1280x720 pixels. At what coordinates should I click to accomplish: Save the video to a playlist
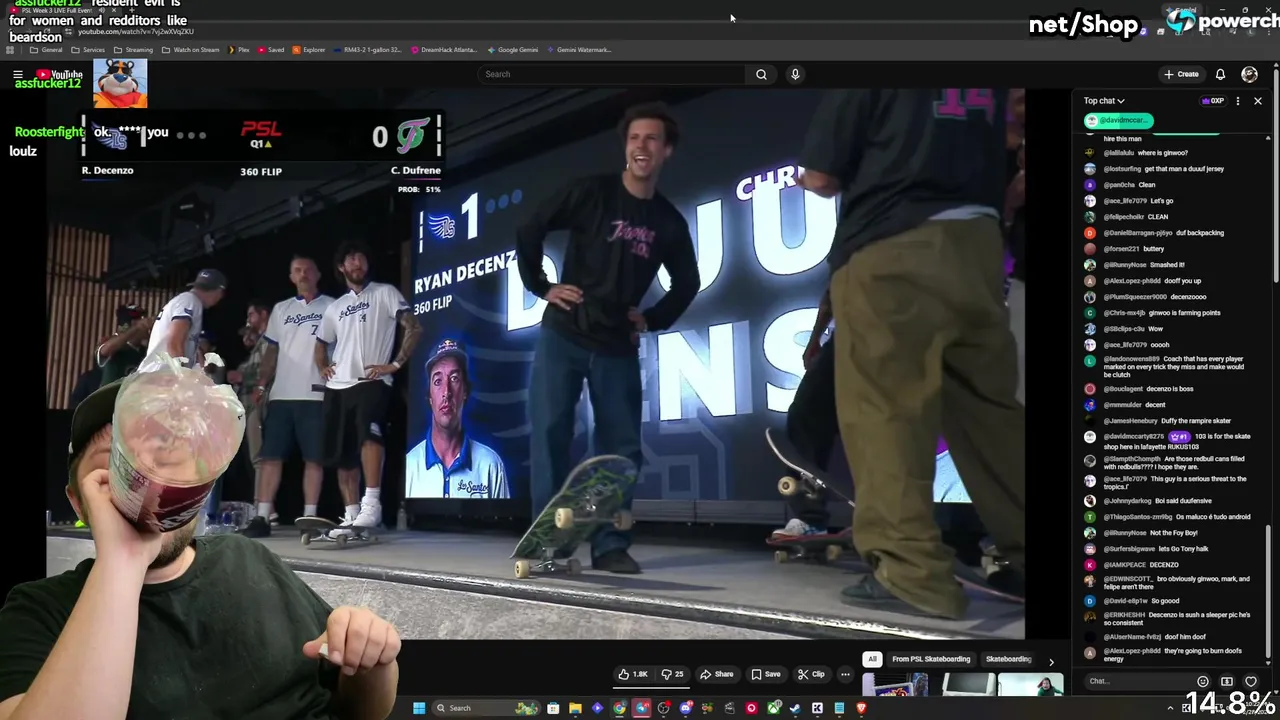point(766,674)
